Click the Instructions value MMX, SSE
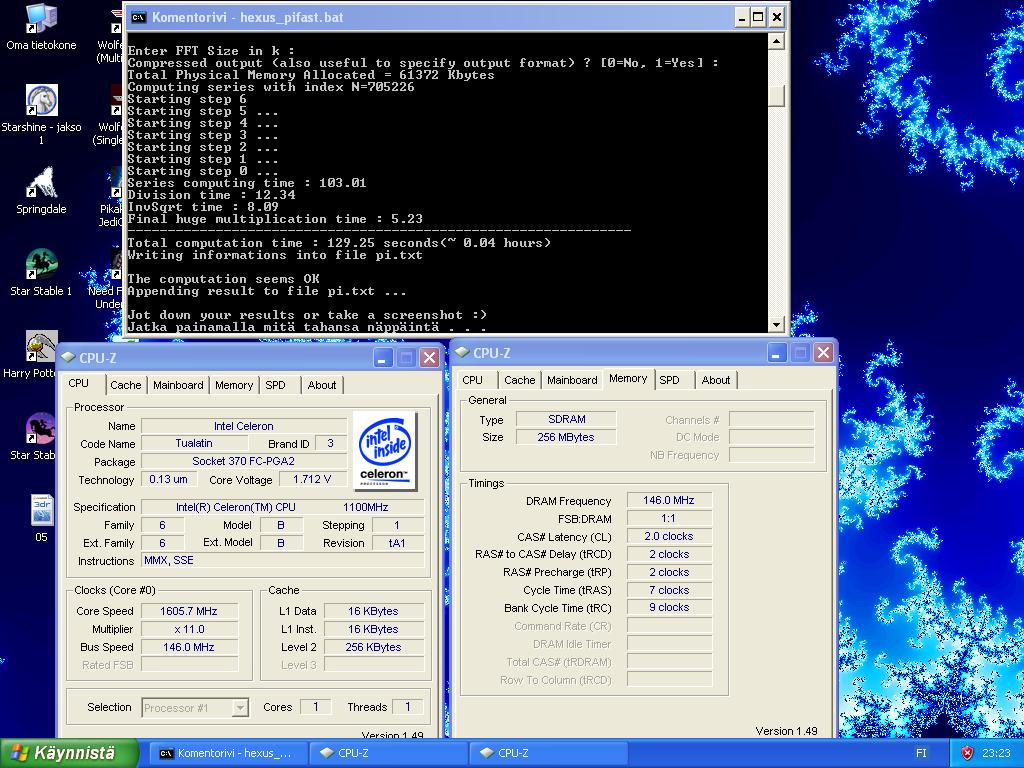 [x=283, y=560]
